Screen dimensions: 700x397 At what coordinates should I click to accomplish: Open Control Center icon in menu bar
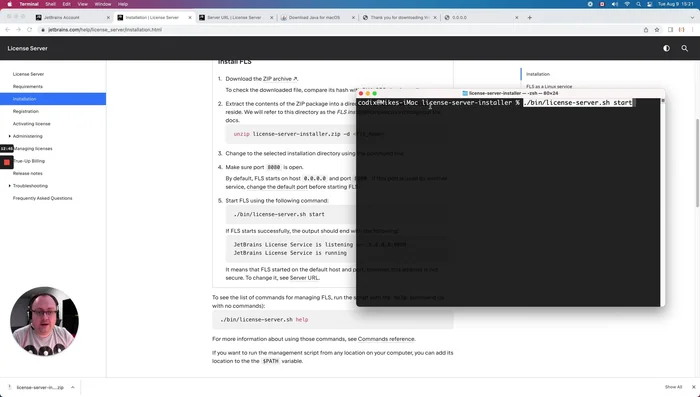[650, 4]
